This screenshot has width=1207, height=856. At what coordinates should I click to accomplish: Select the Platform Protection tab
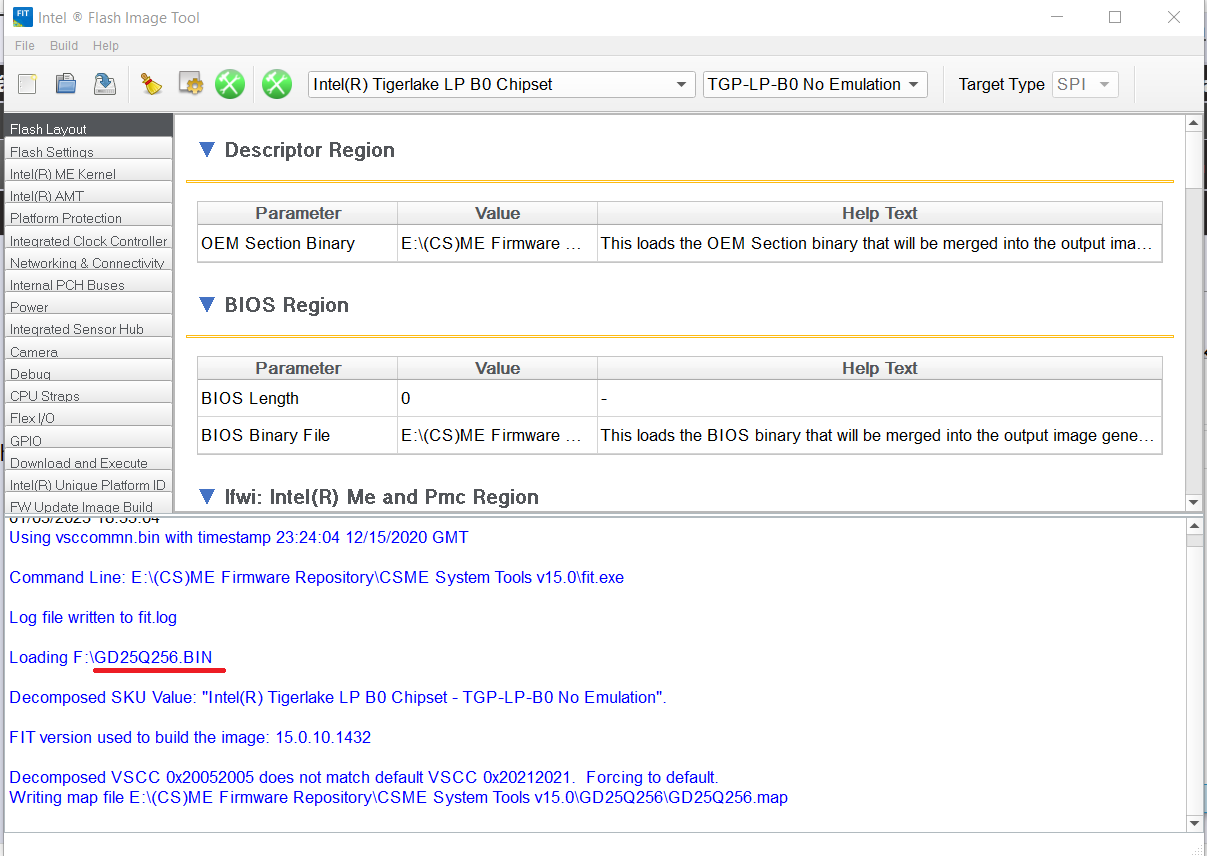[x=87, y=215]
